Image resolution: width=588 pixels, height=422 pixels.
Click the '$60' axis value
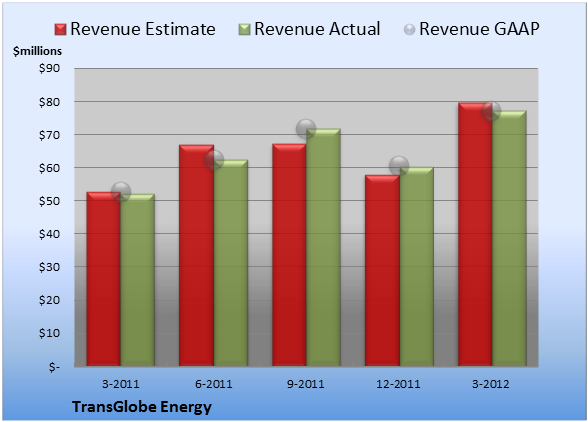coord(49,168)
